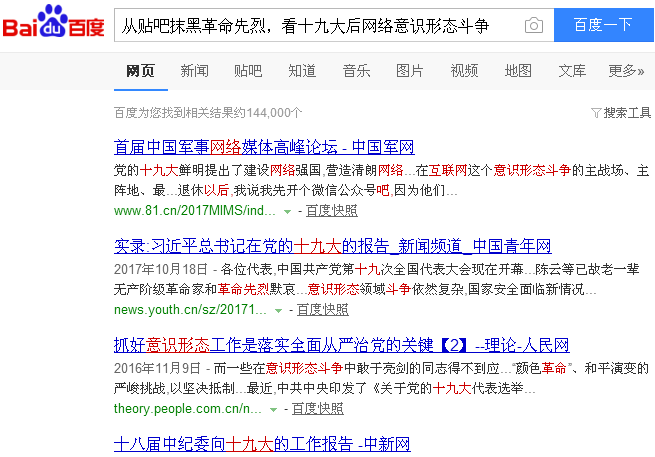
Task: Expand dropdown arrow next to theory.people.com.cn URL
Action: click(273, 410)
